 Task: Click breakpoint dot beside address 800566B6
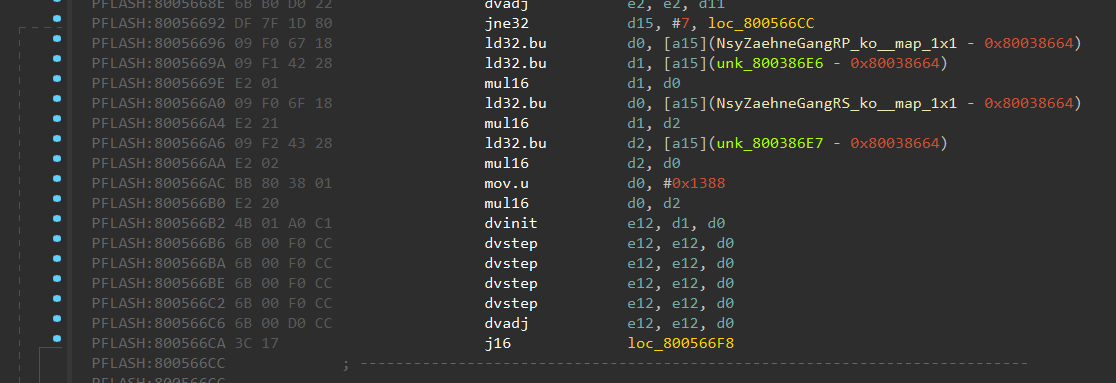[x=57, y=238]
